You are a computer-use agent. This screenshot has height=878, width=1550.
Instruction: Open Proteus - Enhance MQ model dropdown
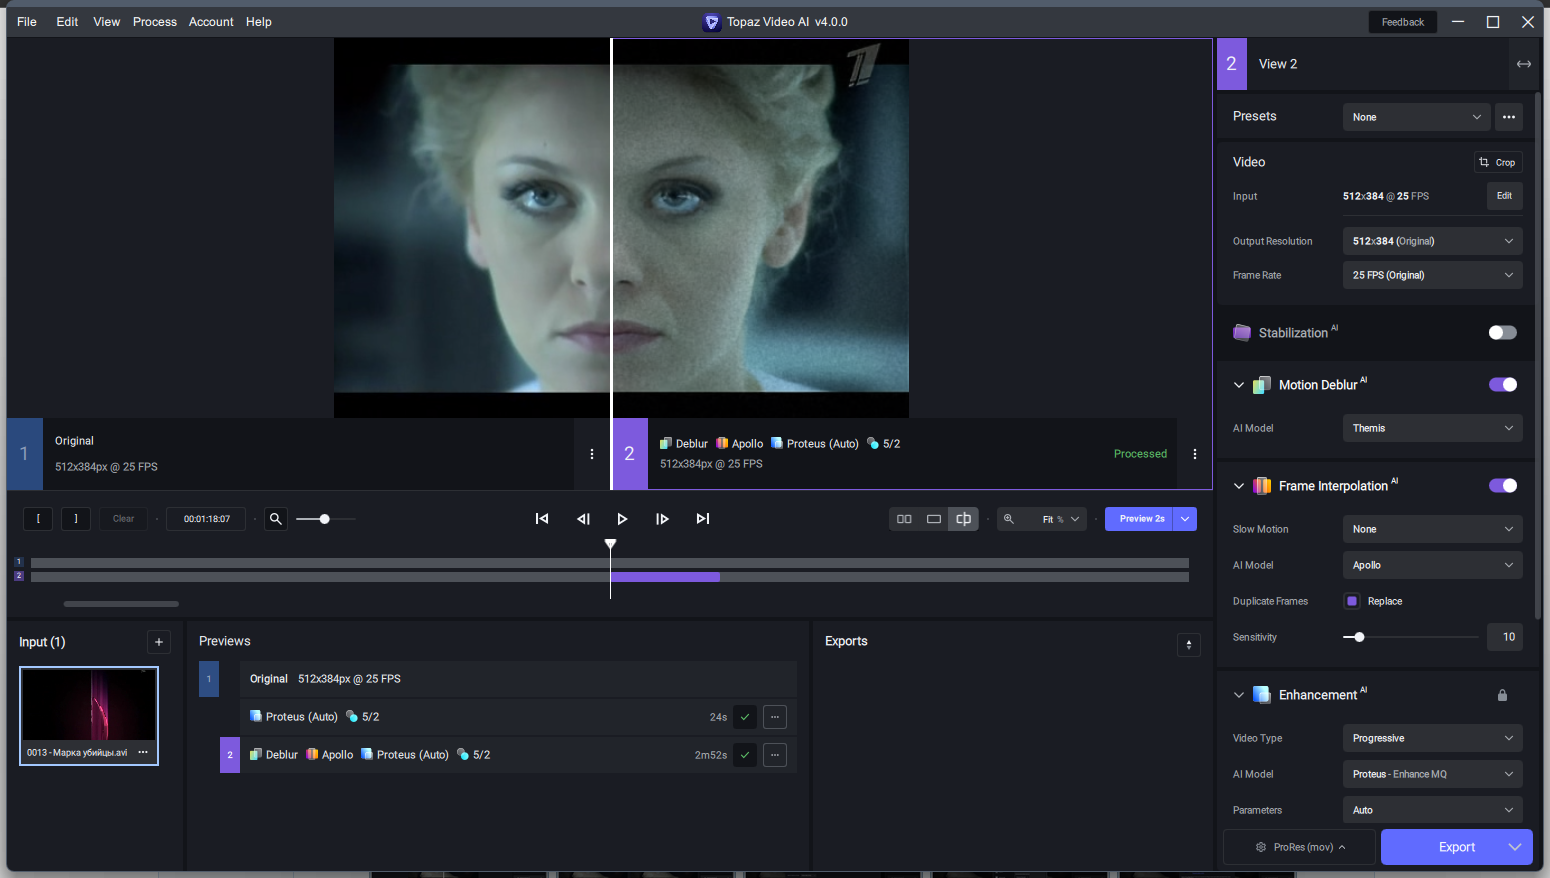(1432, 774)
